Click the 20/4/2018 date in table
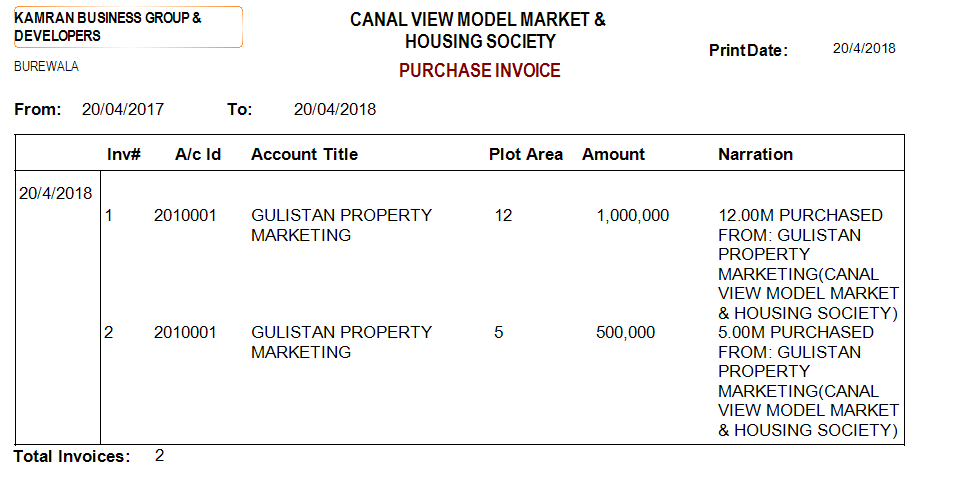This screenshot has height=495, width=960. tap(56, 193)
